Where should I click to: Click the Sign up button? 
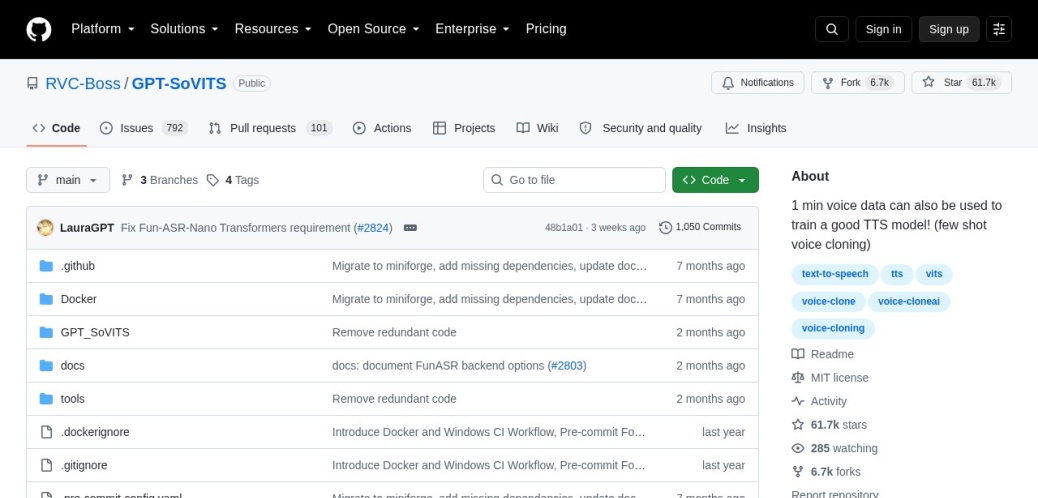pyautogui.click(x=949, y=29)
